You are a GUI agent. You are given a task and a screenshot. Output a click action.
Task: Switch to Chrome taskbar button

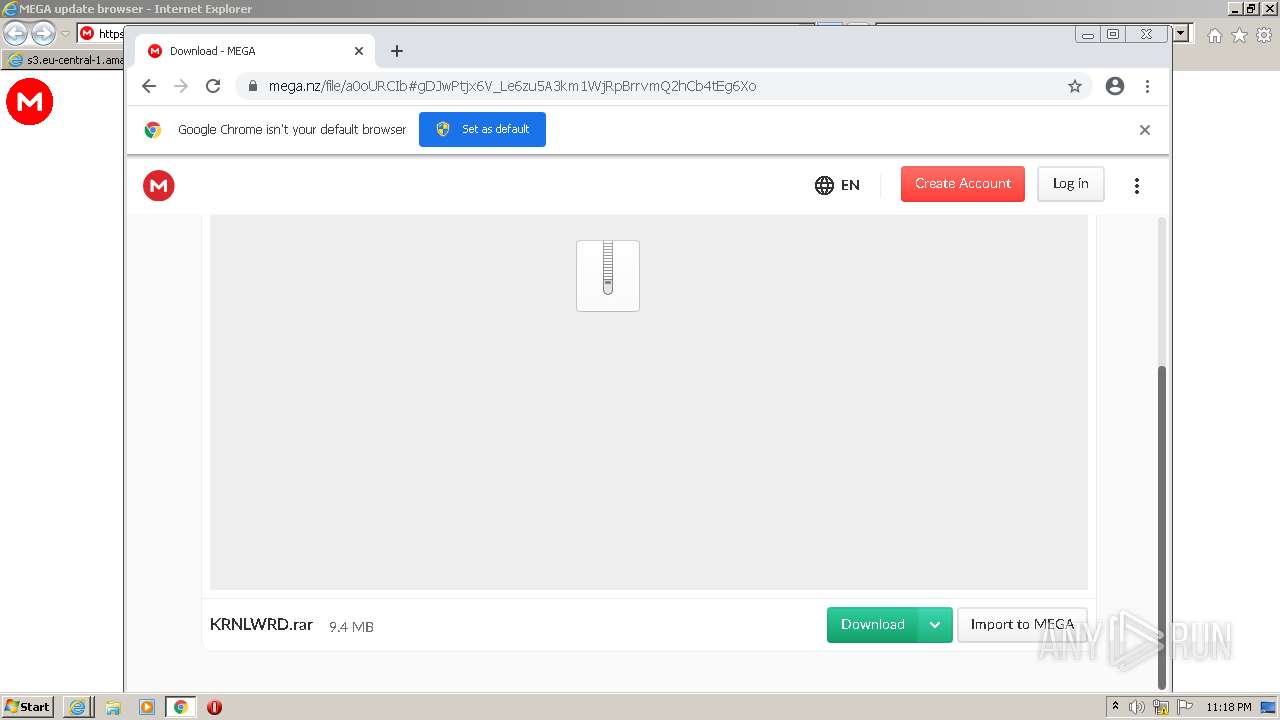(181, 707)
